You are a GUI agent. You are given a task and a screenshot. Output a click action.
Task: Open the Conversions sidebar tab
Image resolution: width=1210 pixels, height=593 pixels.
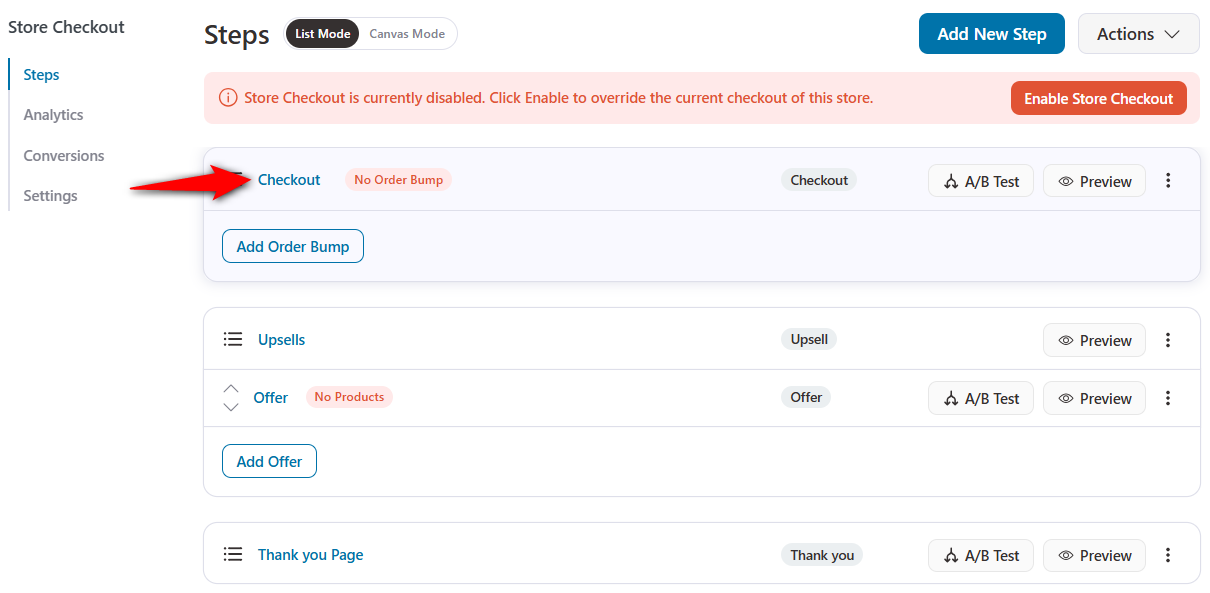(64, 156)
